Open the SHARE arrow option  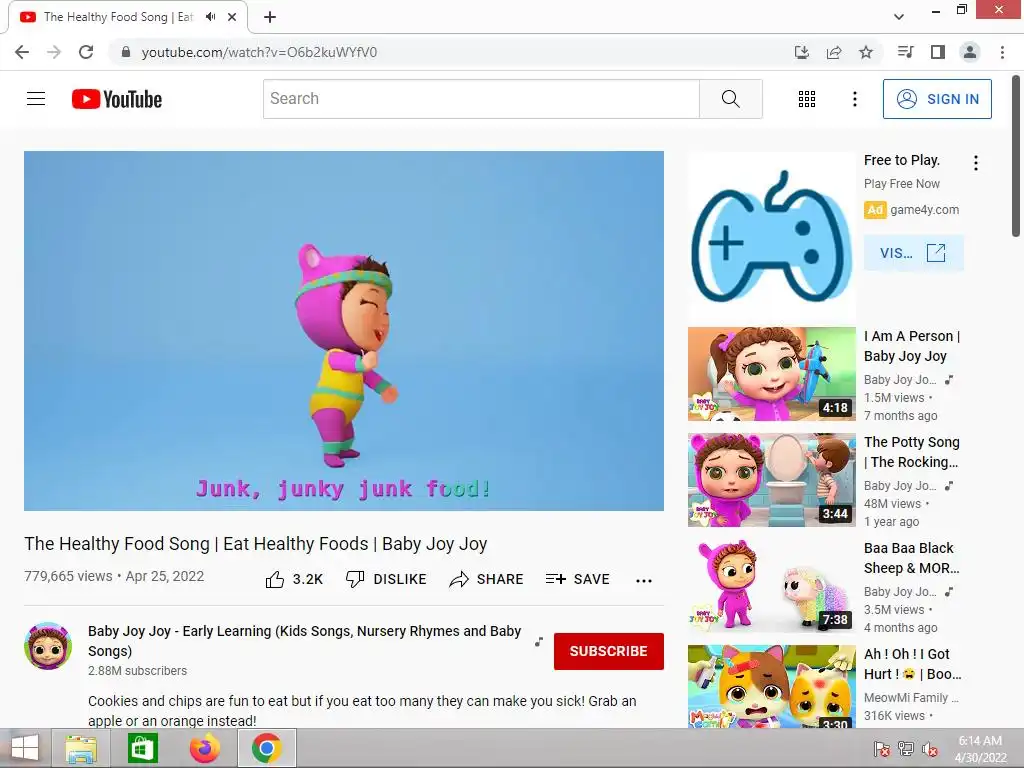(x=487, y=579)
